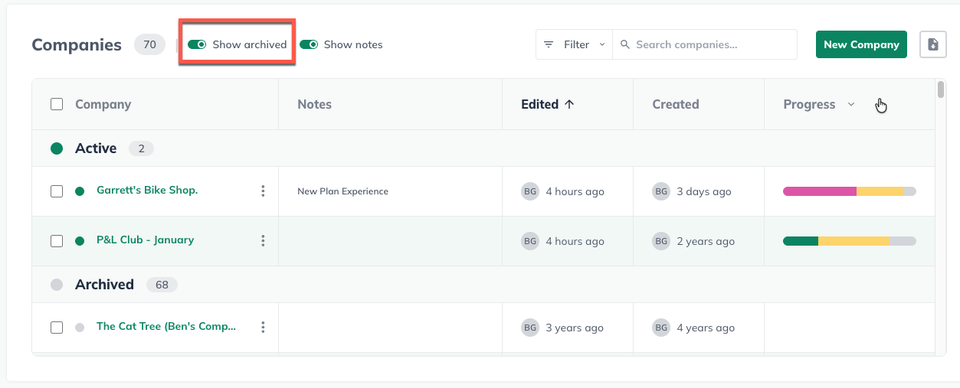Sort by the Company column header
Screen dimensions: 960x388
pos(103,104)
